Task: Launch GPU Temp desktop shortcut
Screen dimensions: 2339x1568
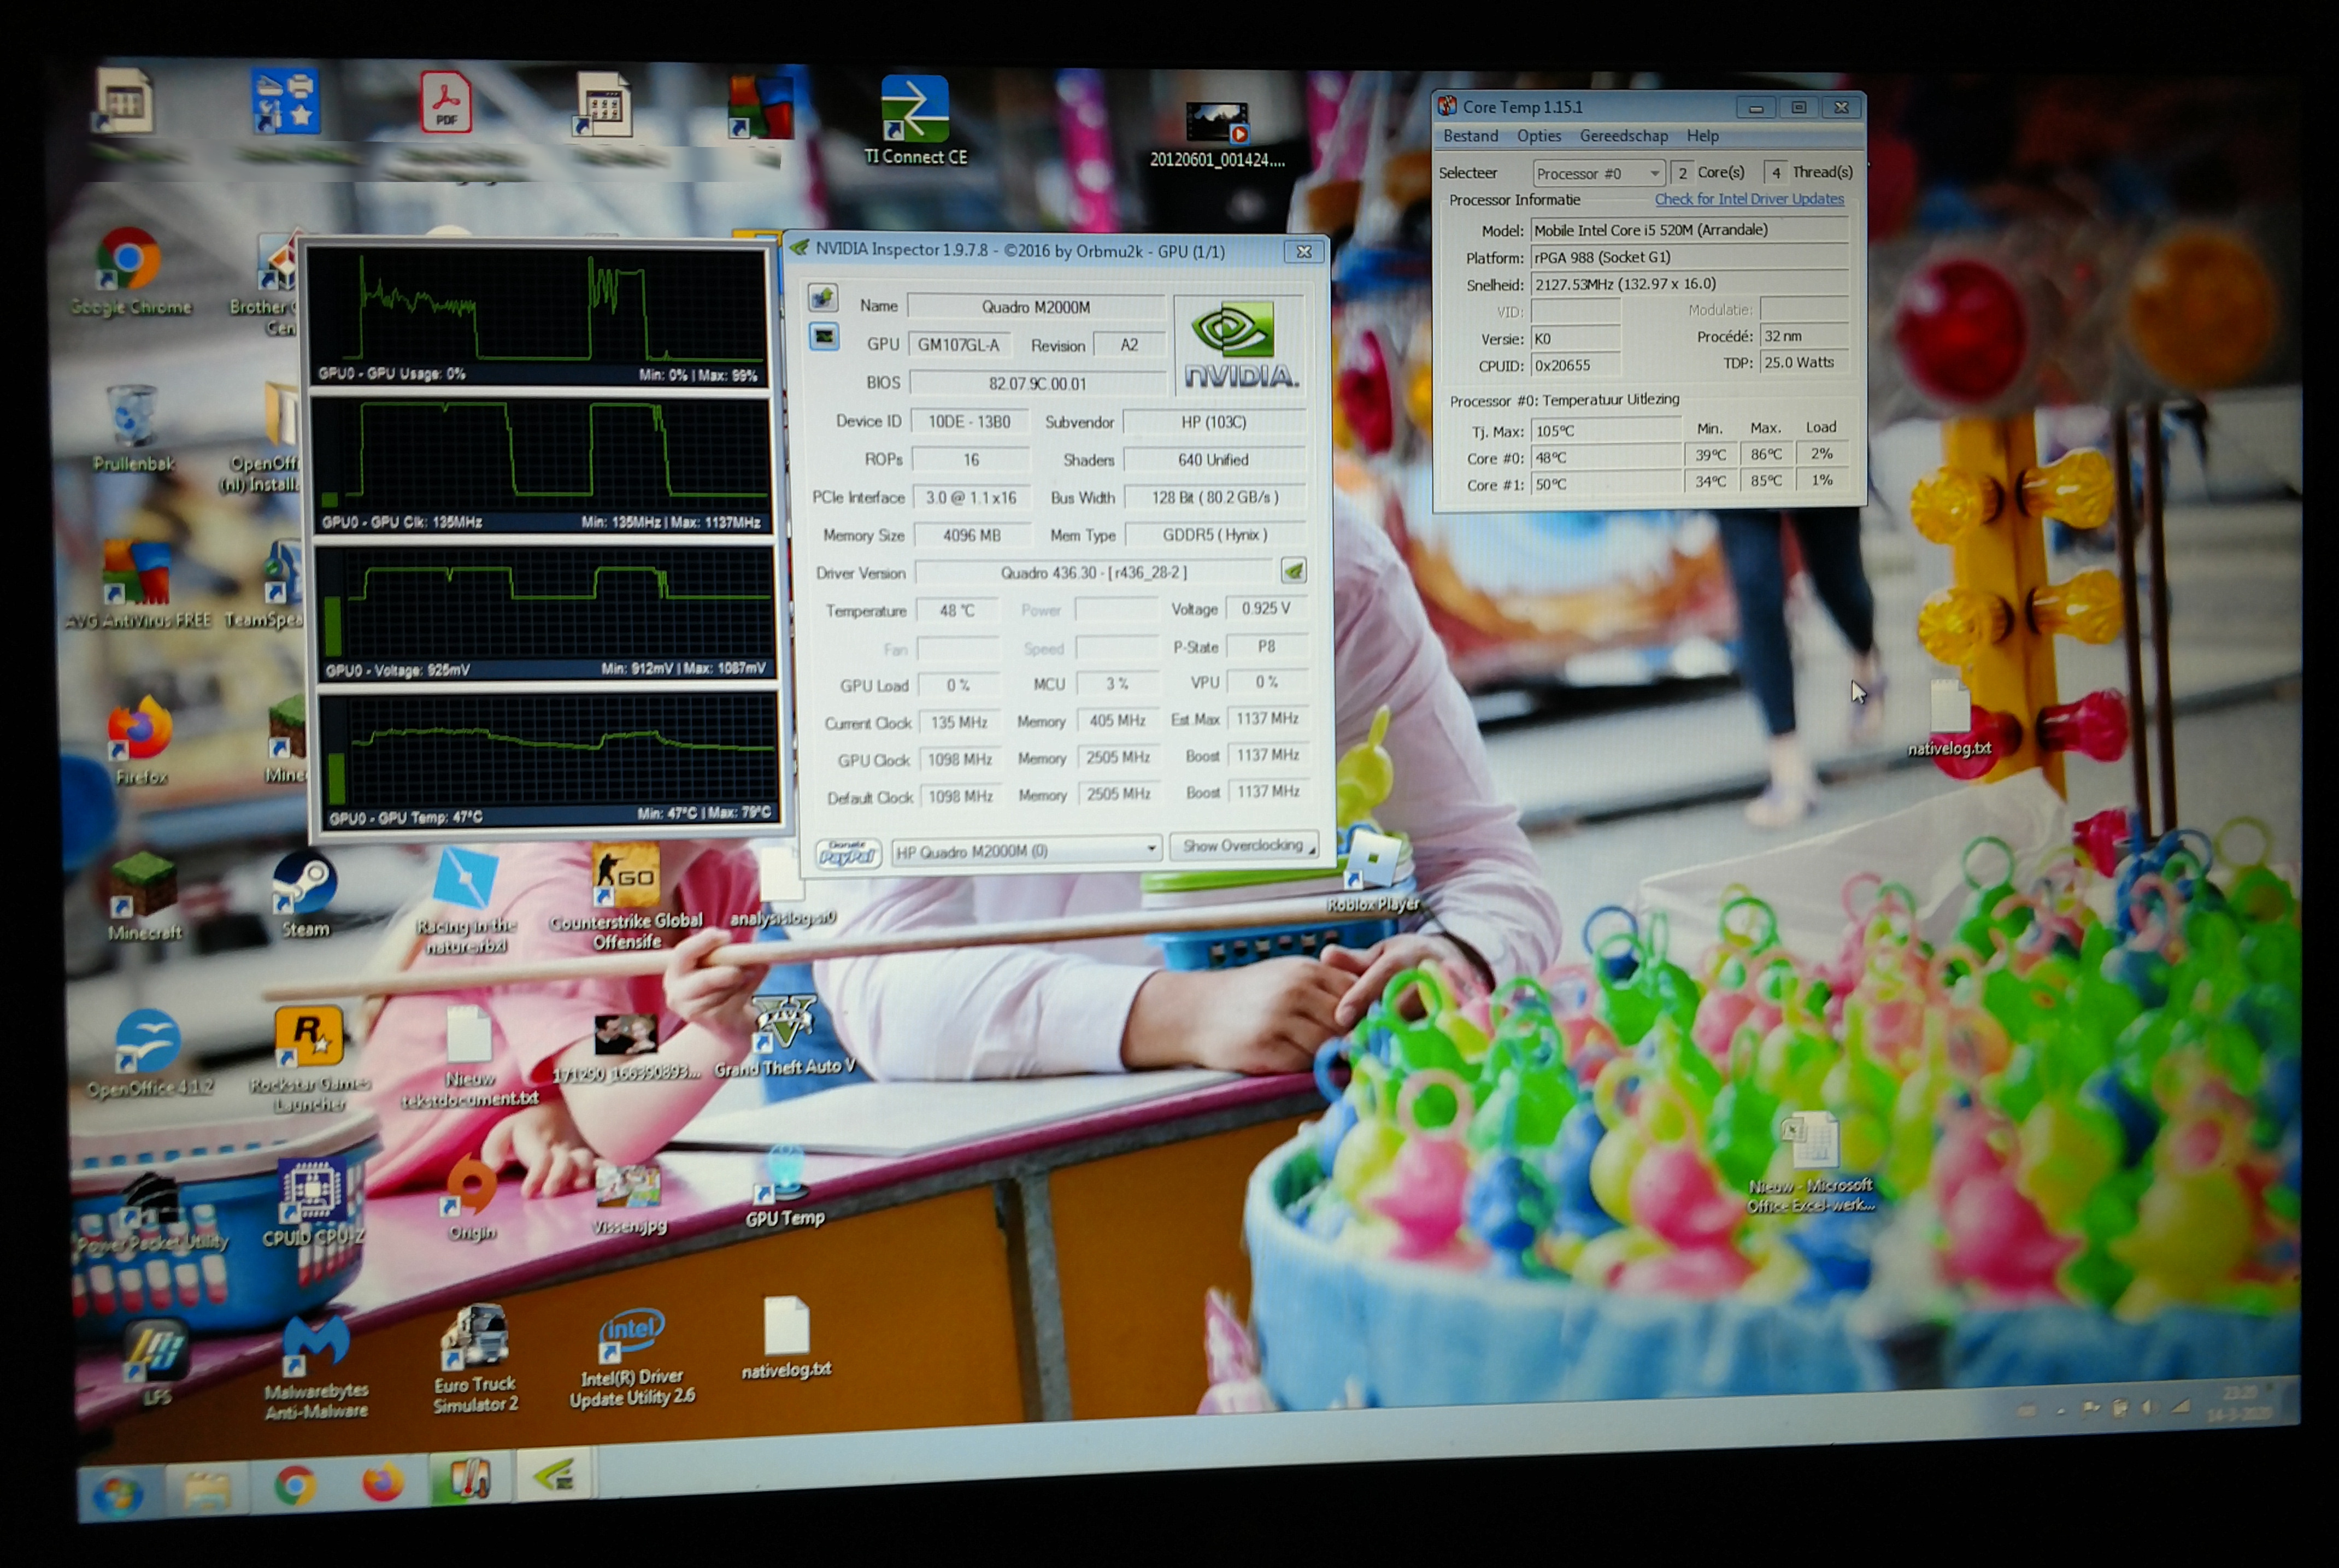Action: tap(785, 1186)
